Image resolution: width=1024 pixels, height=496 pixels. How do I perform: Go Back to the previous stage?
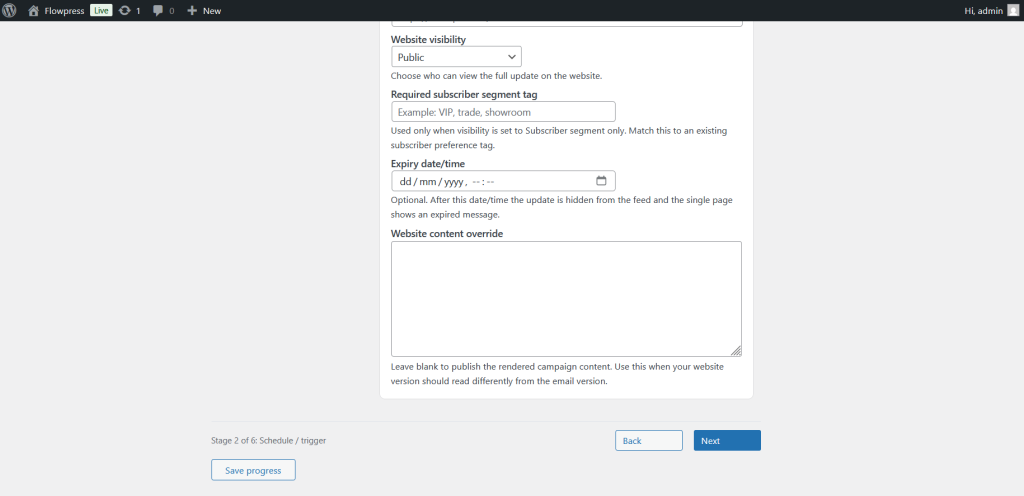click(x=648, y=441)
